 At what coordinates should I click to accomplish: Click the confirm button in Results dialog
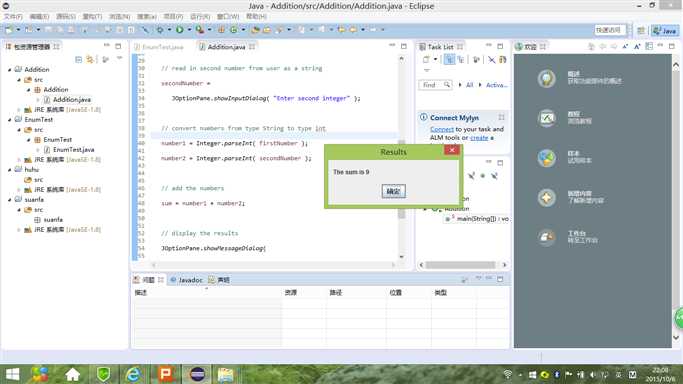coord(393,191)
